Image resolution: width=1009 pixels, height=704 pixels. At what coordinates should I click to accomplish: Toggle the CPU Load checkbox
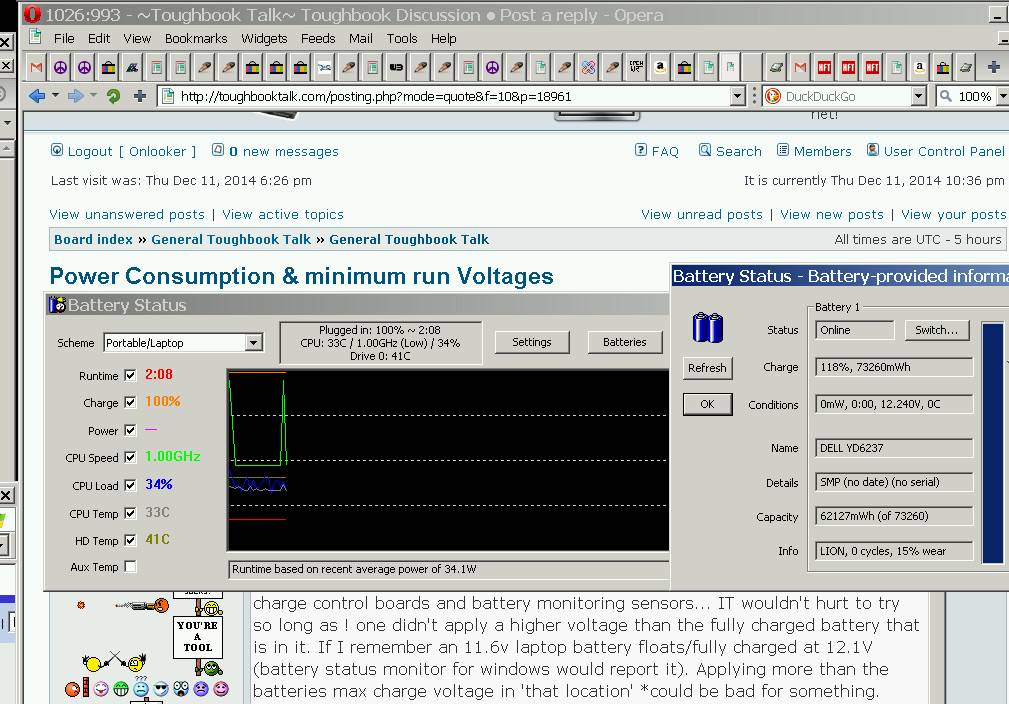click(131, 485)
